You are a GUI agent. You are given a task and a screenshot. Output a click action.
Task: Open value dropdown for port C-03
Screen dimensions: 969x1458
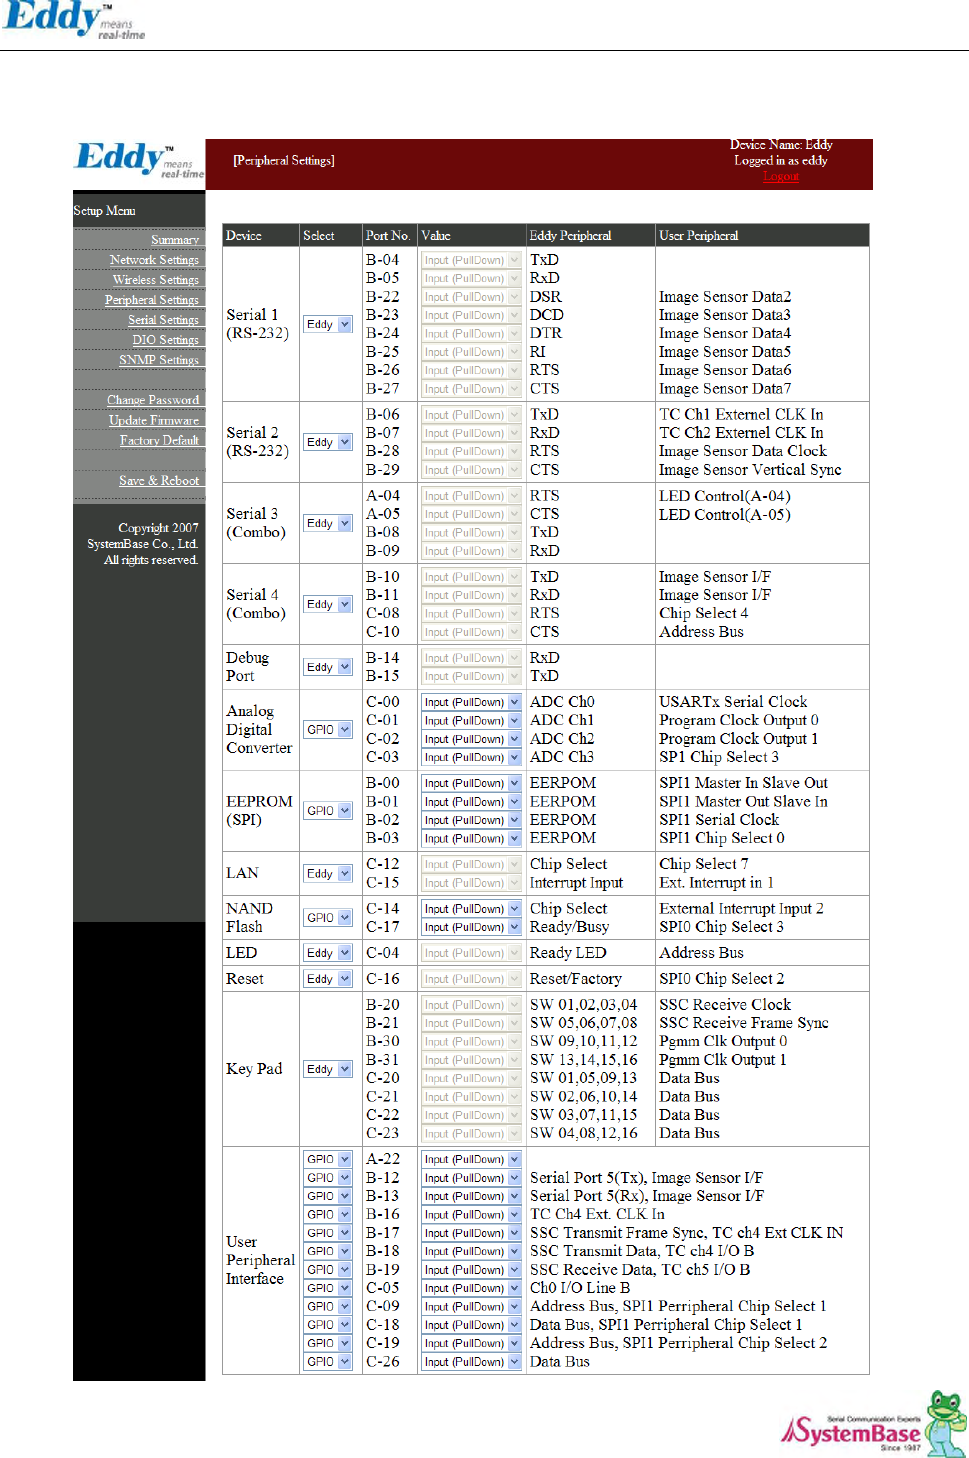pos(471,758)
